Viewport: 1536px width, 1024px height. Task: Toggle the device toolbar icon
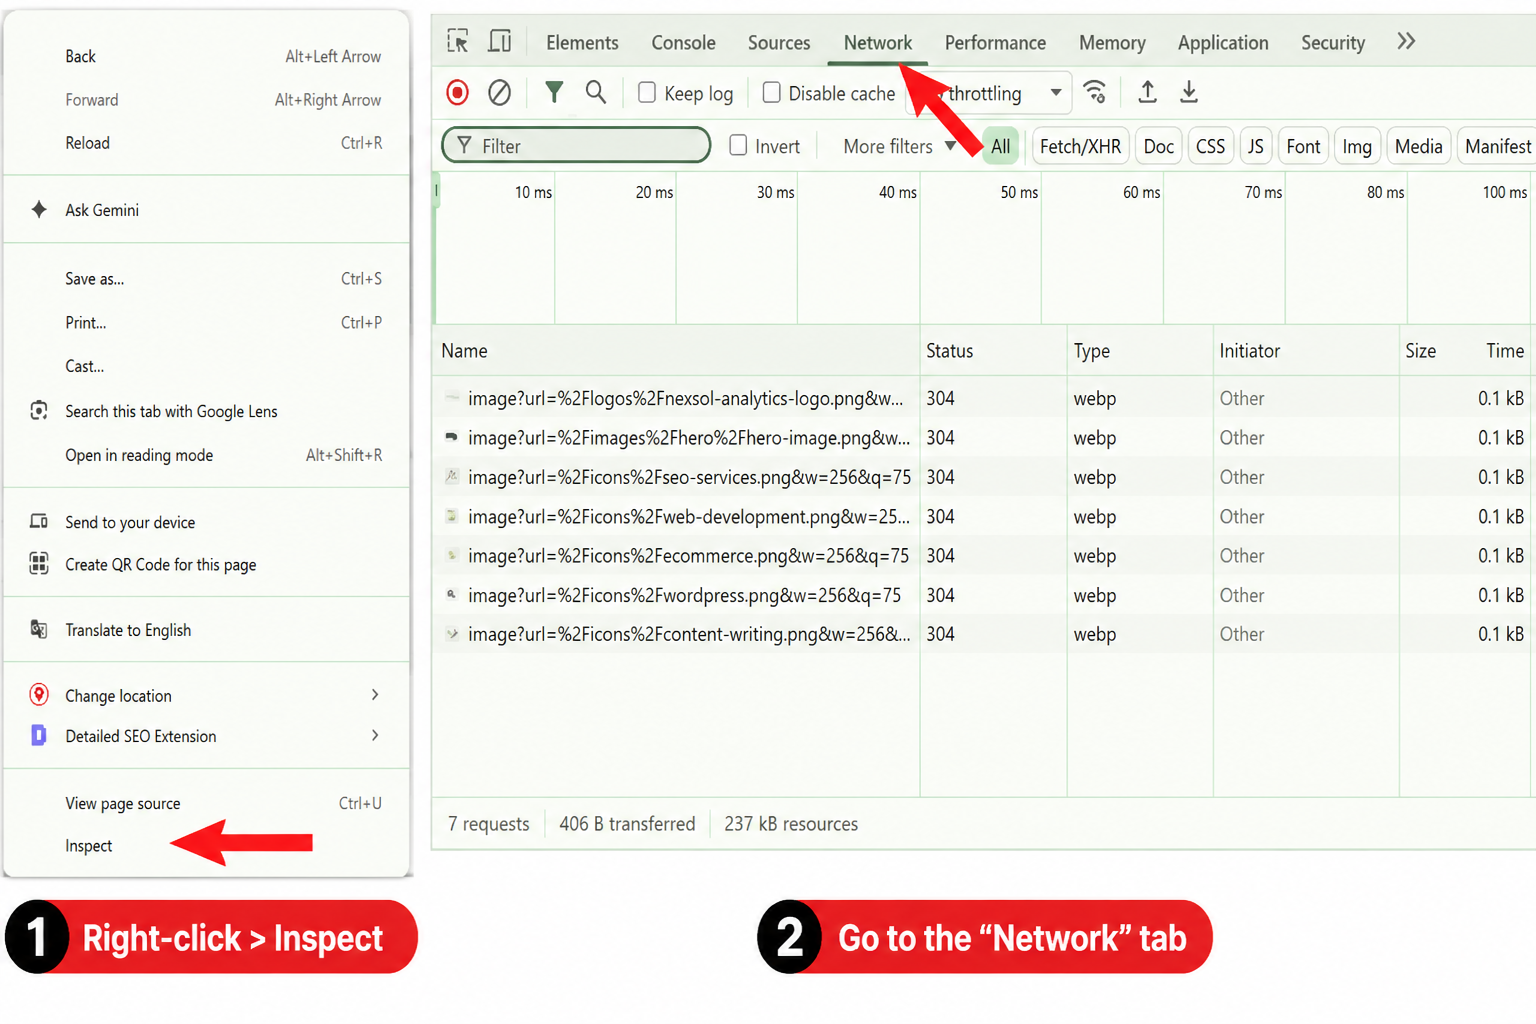(500, 41)
